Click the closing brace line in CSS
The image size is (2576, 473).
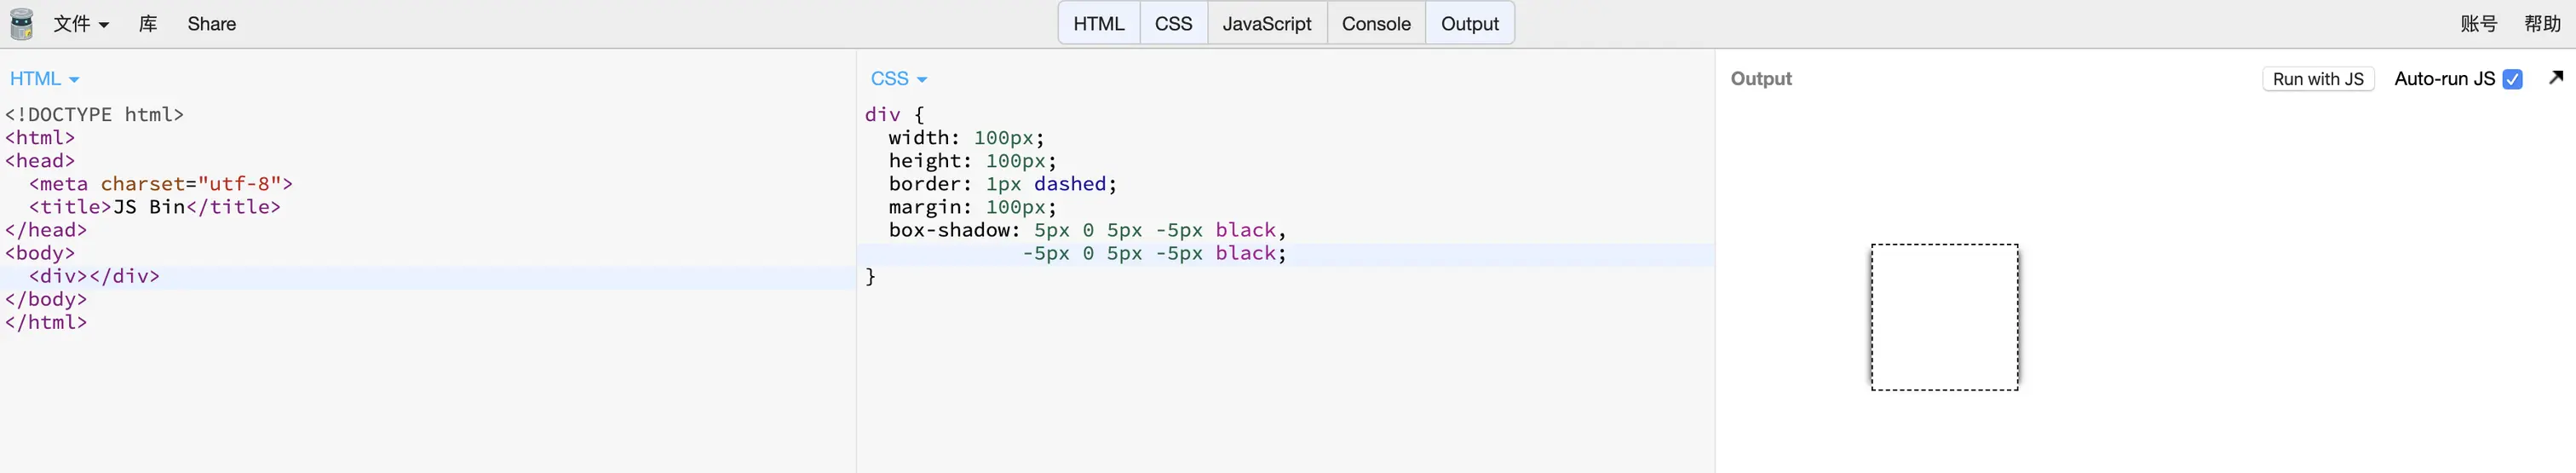870,276
